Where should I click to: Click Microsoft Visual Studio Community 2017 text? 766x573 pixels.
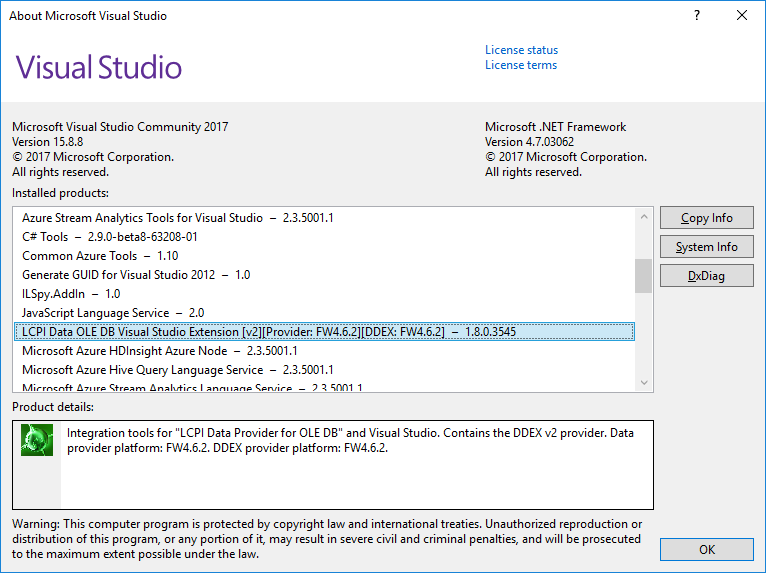click(x=120, y=127)
